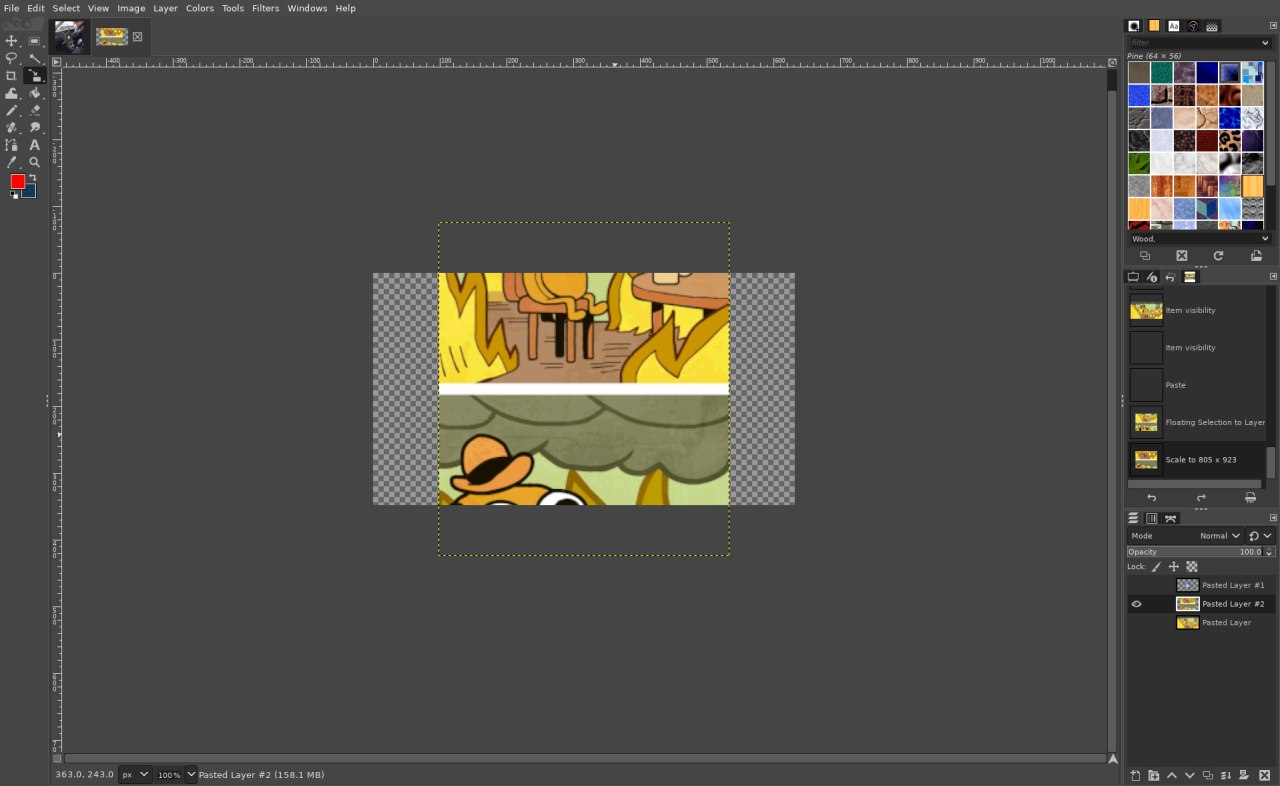Create a new layer
1280x786 pixels.
1135,775
